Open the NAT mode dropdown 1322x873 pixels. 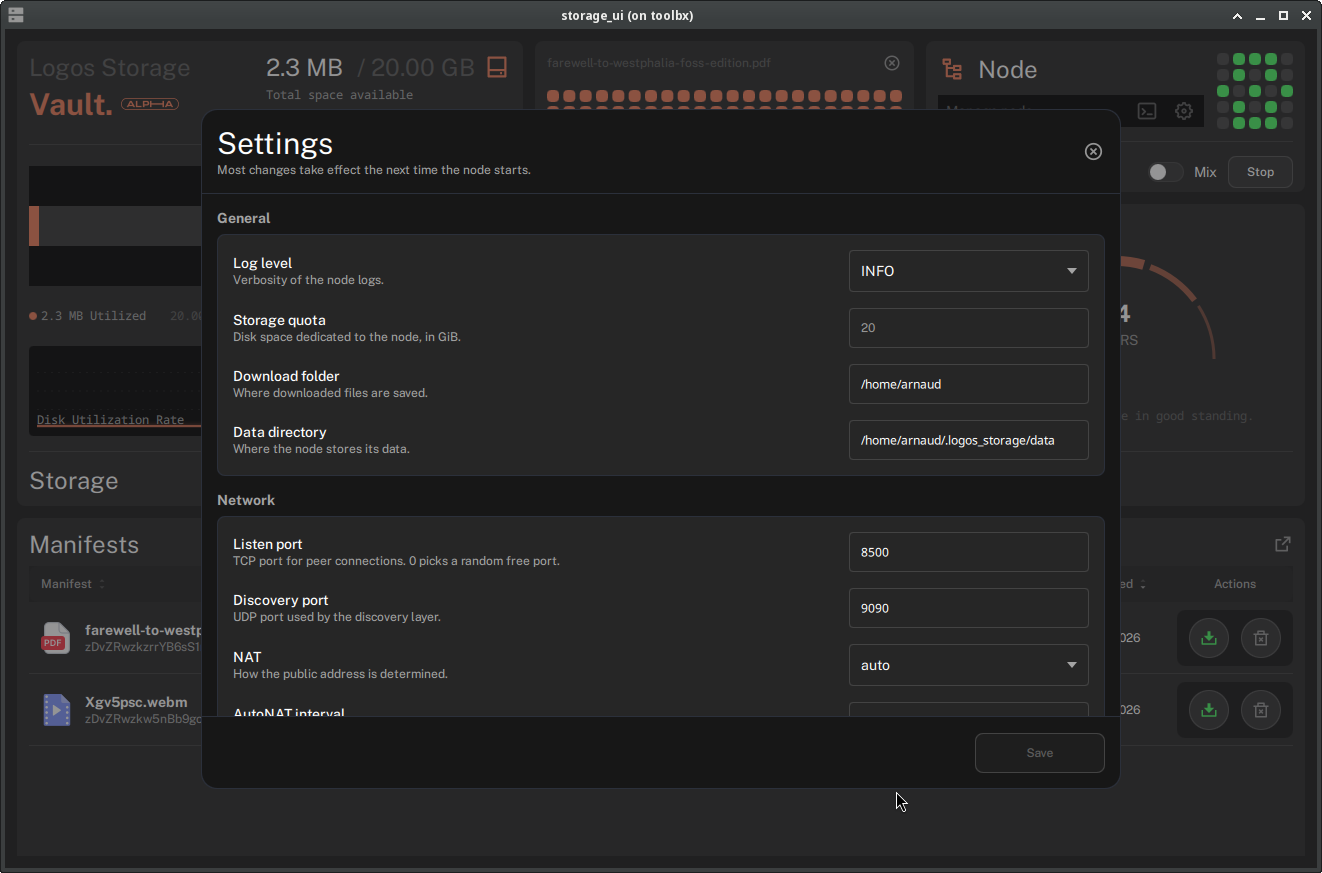(x=968, y=665)
